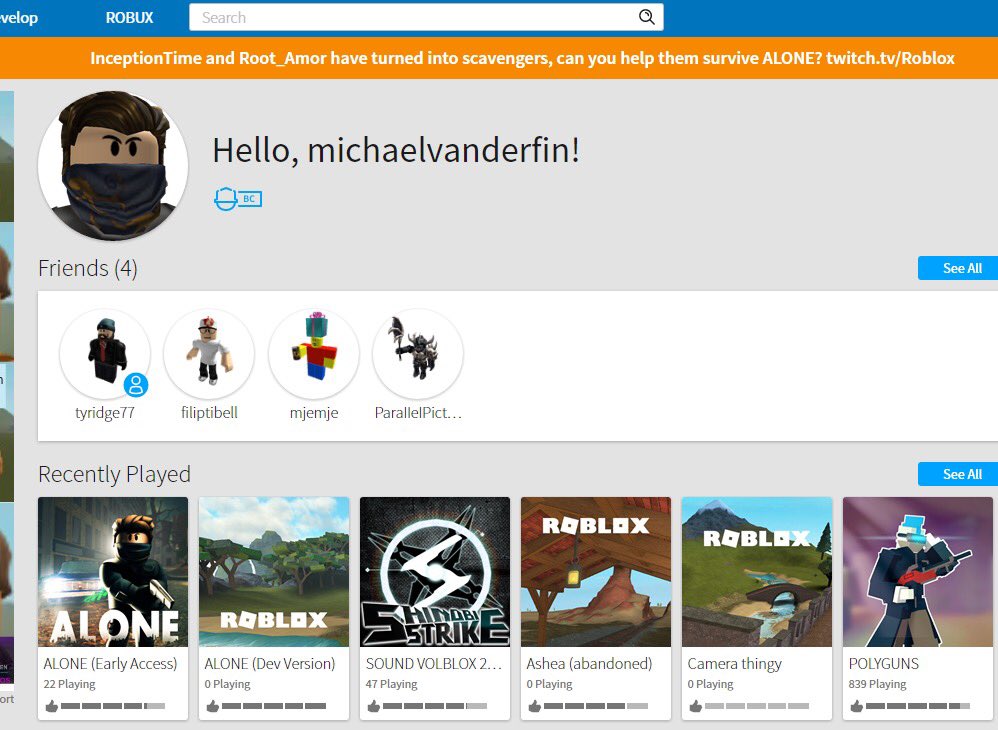The height and width of the screenshot is (730, 998).
Task: Click thumbs-up icon under SOUND VOLBLOX
Action: [x=374, y=706]
